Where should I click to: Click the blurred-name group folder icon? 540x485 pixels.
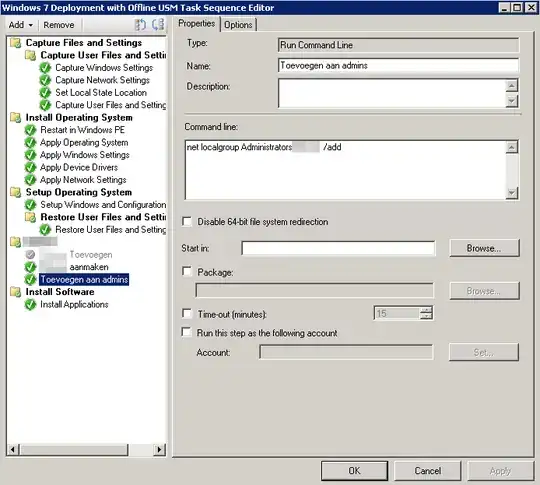pos(15,242)
